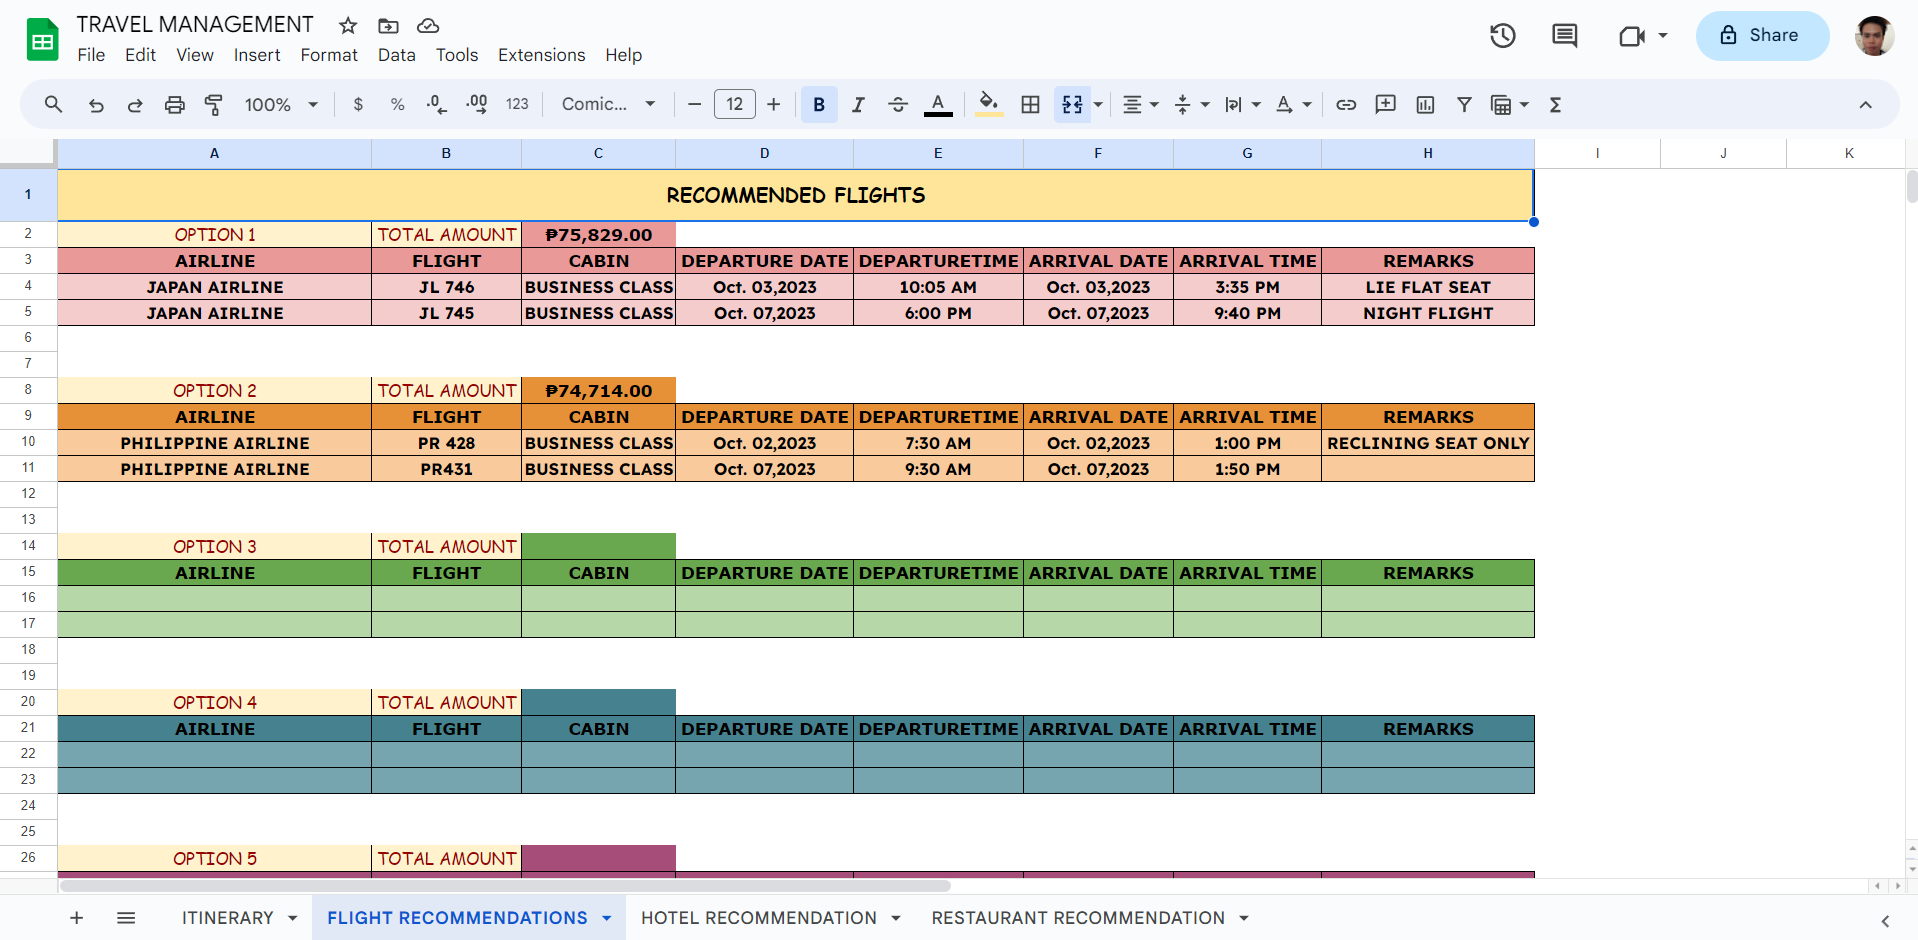Toggle Strikethrough formatting
Screen dimensions: 1918x940
pyautogui.click(x=898, y=104)
